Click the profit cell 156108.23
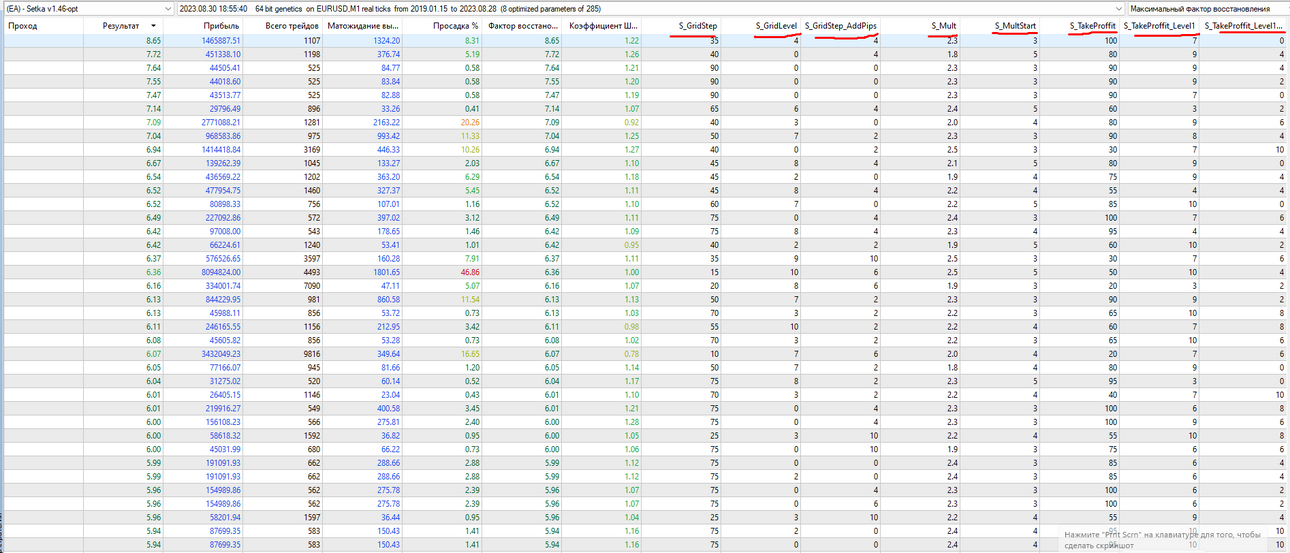This screenshot has height=553, width=1290. [x=218, y=421]
